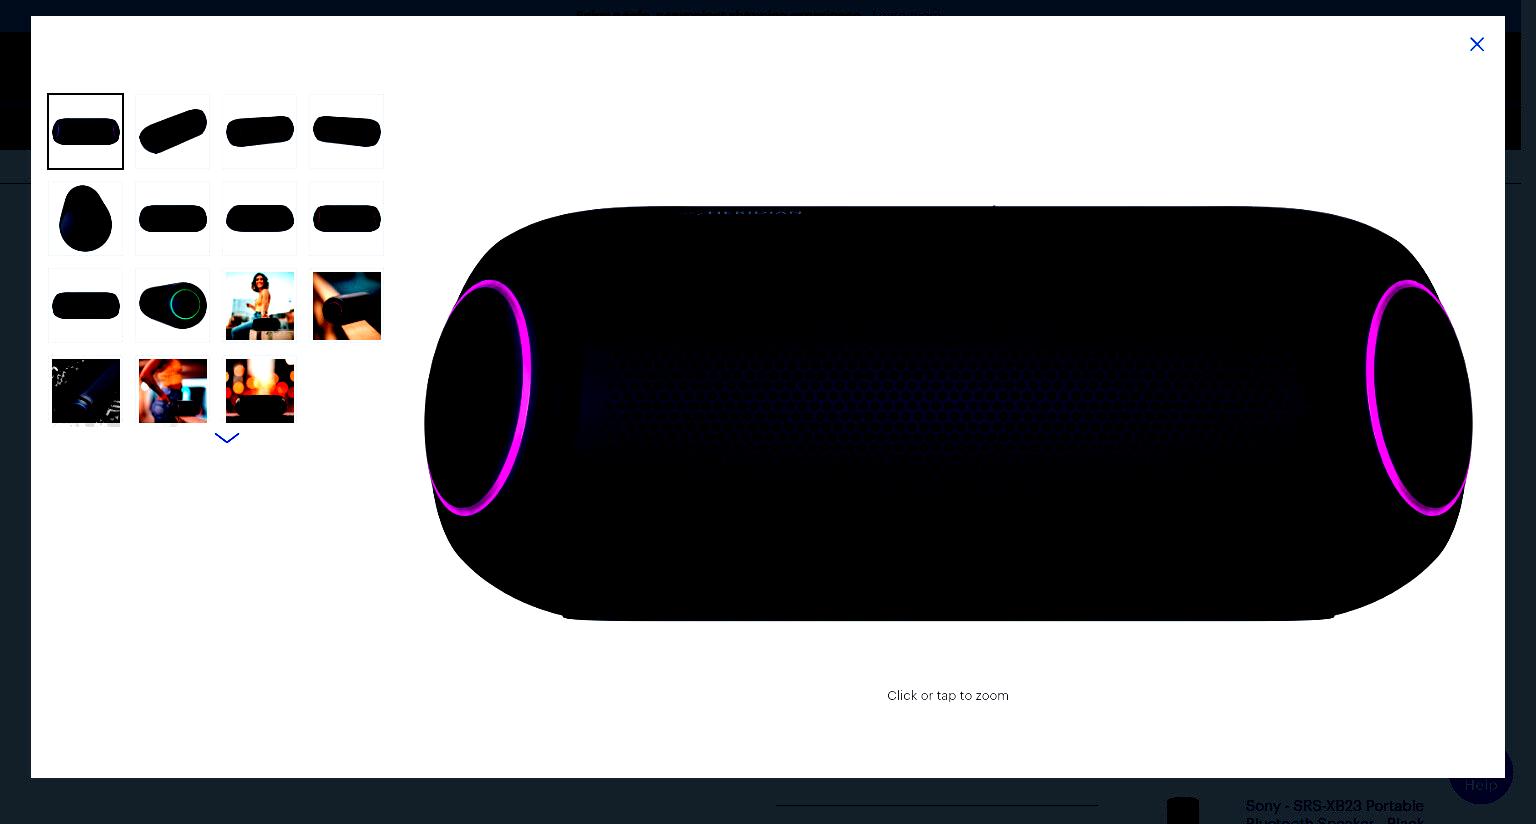Open the bokeh lights speaker thumbnail
Viewport: 1536px width, 824px height.
(260, 391)
